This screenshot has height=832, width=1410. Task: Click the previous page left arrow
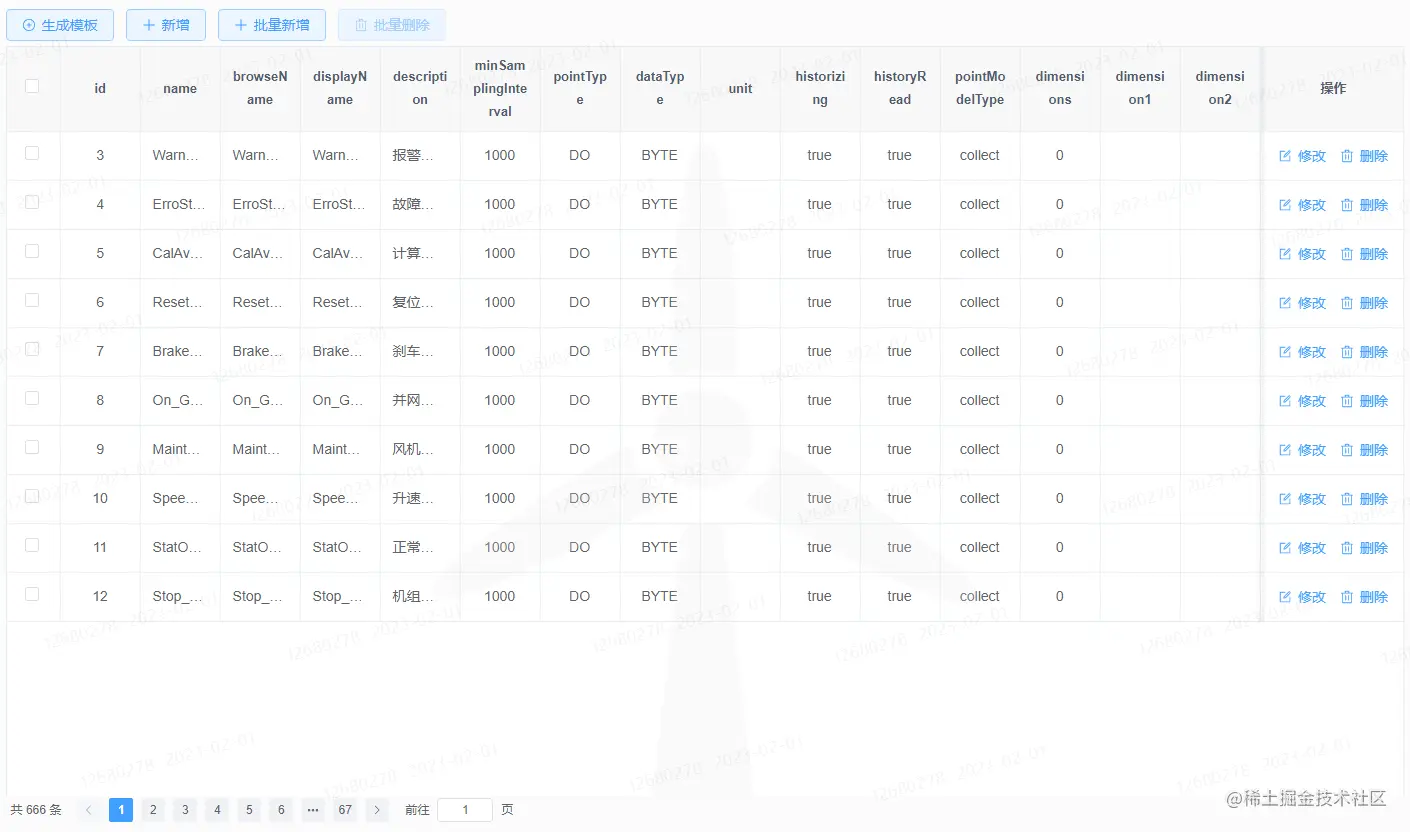(x=89, y=810)
